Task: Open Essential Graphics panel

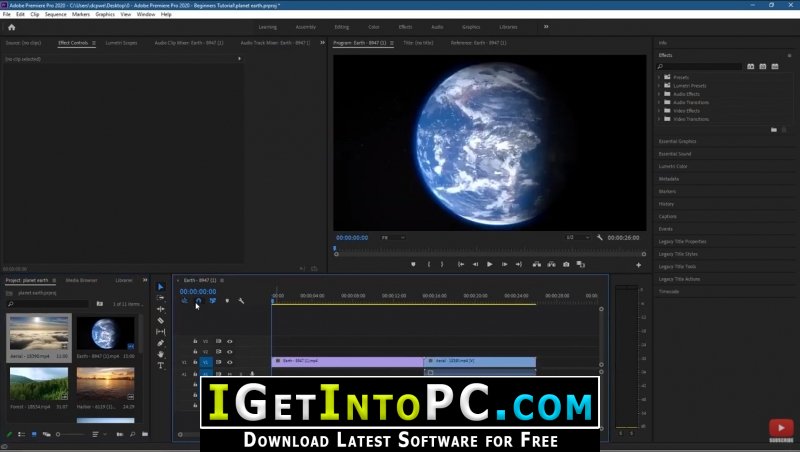Action: click(x=677, y=141)
